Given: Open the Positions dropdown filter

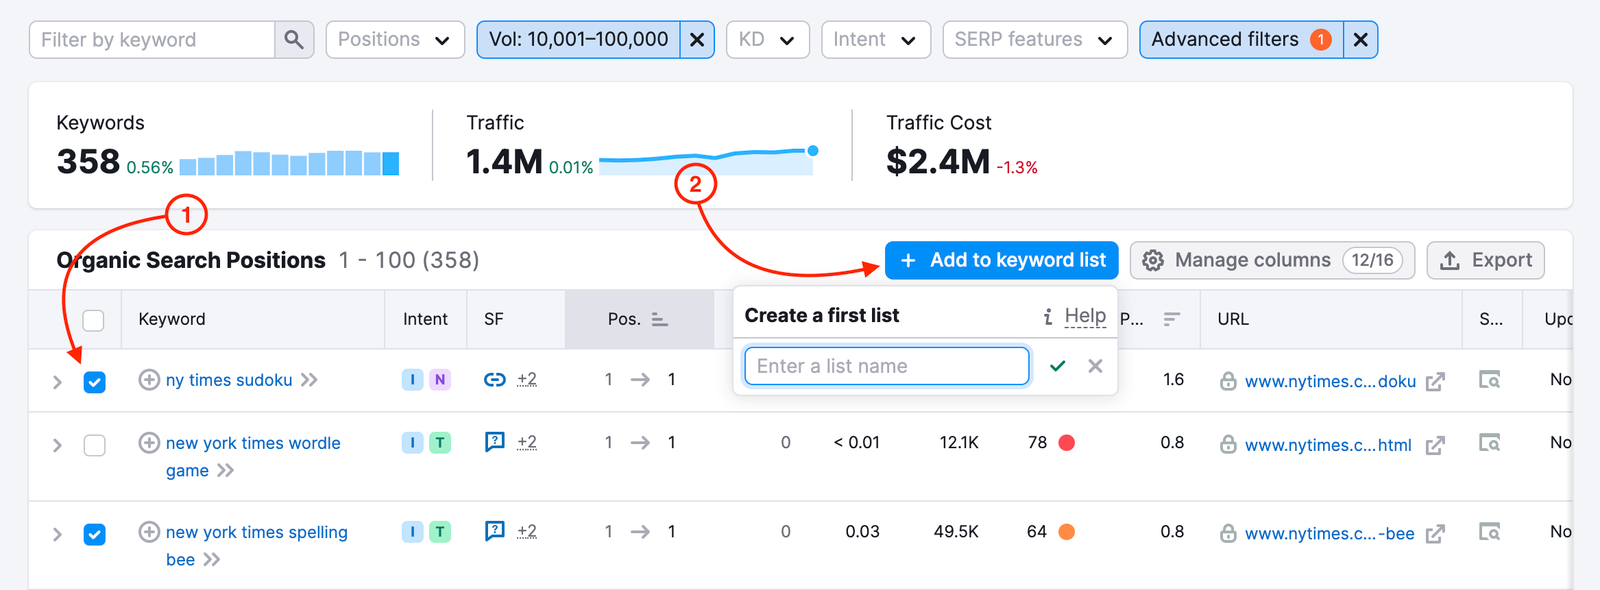Looking at the screenshot, I should coord(395,39).
